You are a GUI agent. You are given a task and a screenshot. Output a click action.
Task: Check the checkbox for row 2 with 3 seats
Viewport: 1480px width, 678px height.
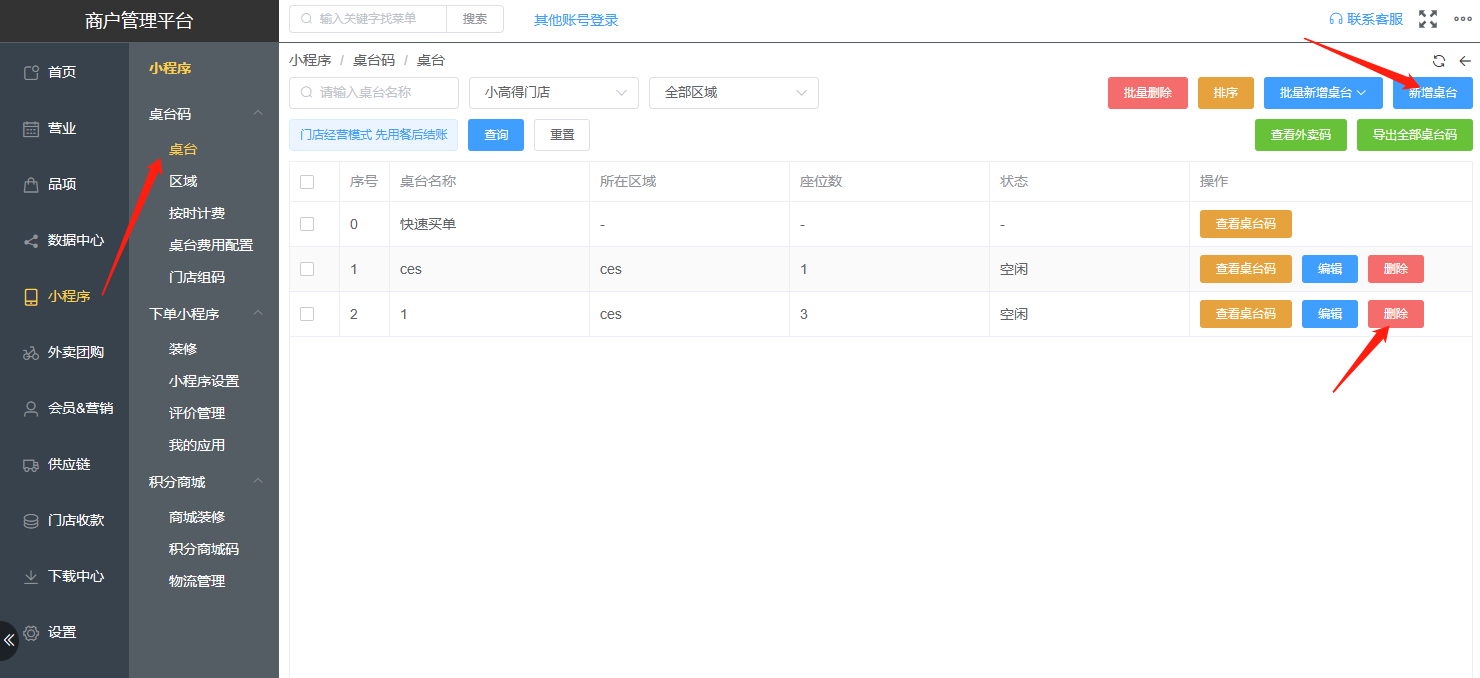click(307, 314)
